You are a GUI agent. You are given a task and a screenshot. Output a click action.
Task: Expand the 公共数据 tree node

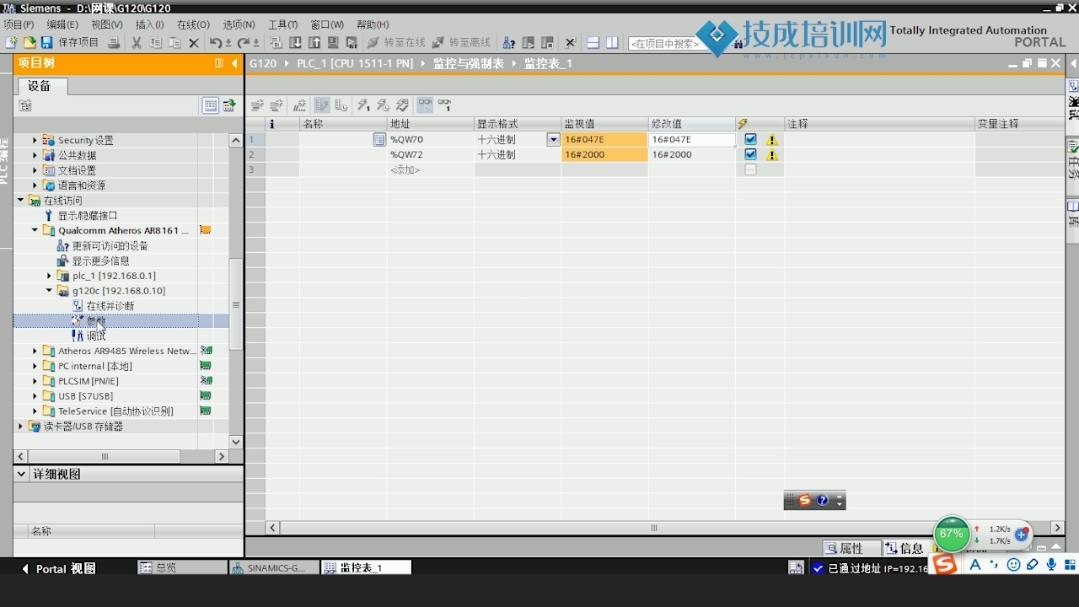pyautogui.click(x=34, y=155)
